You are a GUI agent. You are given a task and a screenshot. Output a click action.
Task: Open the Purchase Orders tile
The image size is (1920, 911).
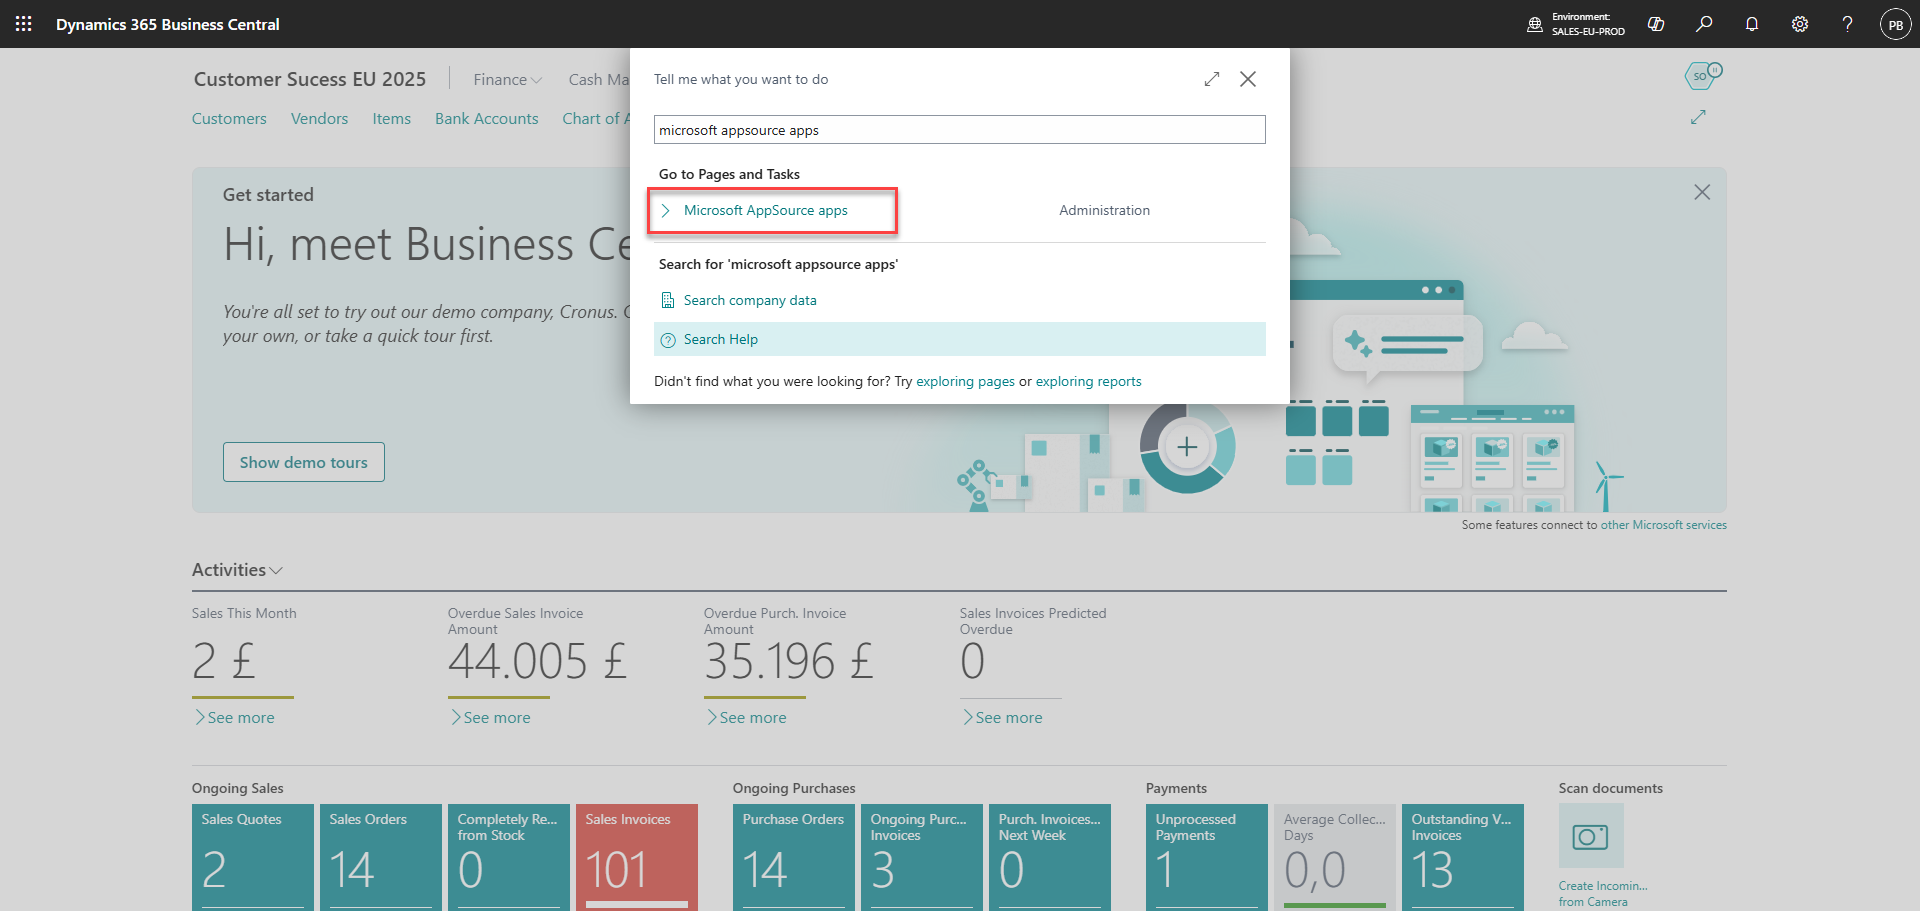(x=794, y=857)
